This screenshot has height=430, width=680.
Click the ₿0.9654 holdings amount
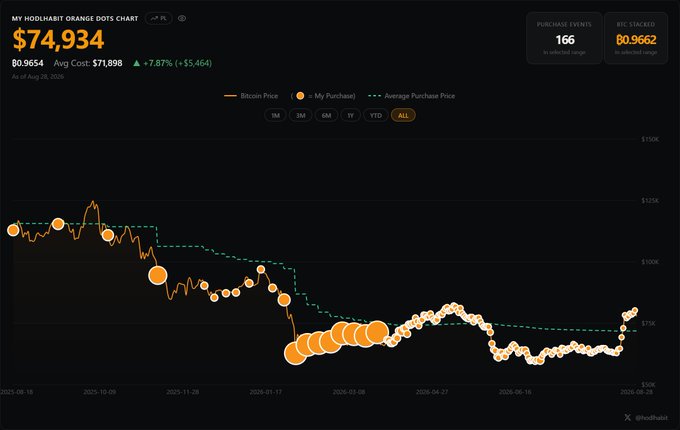[x=28, y=63]
